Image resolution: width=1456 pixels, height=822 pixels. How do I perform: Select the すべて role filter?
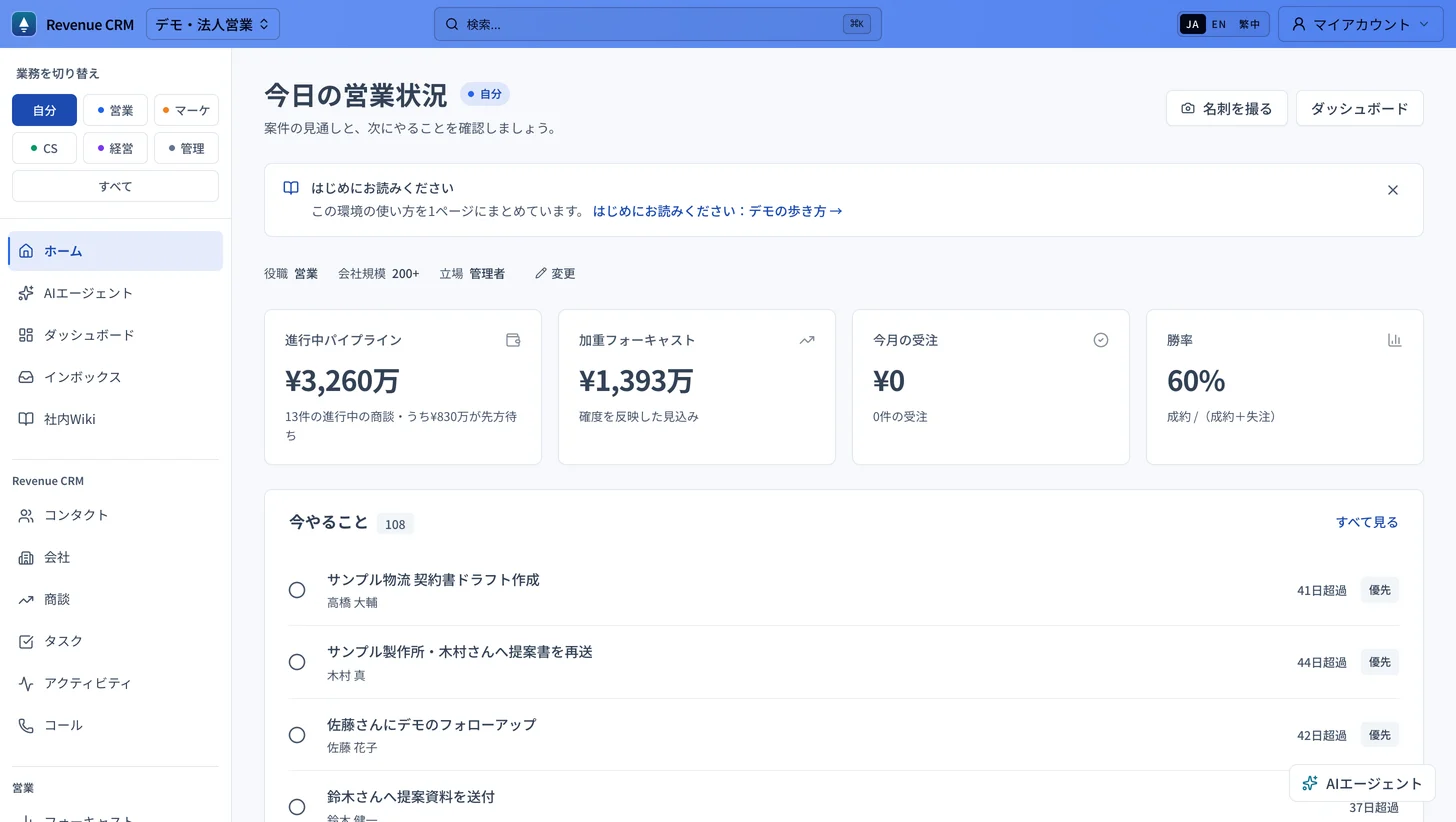(115, 186)
